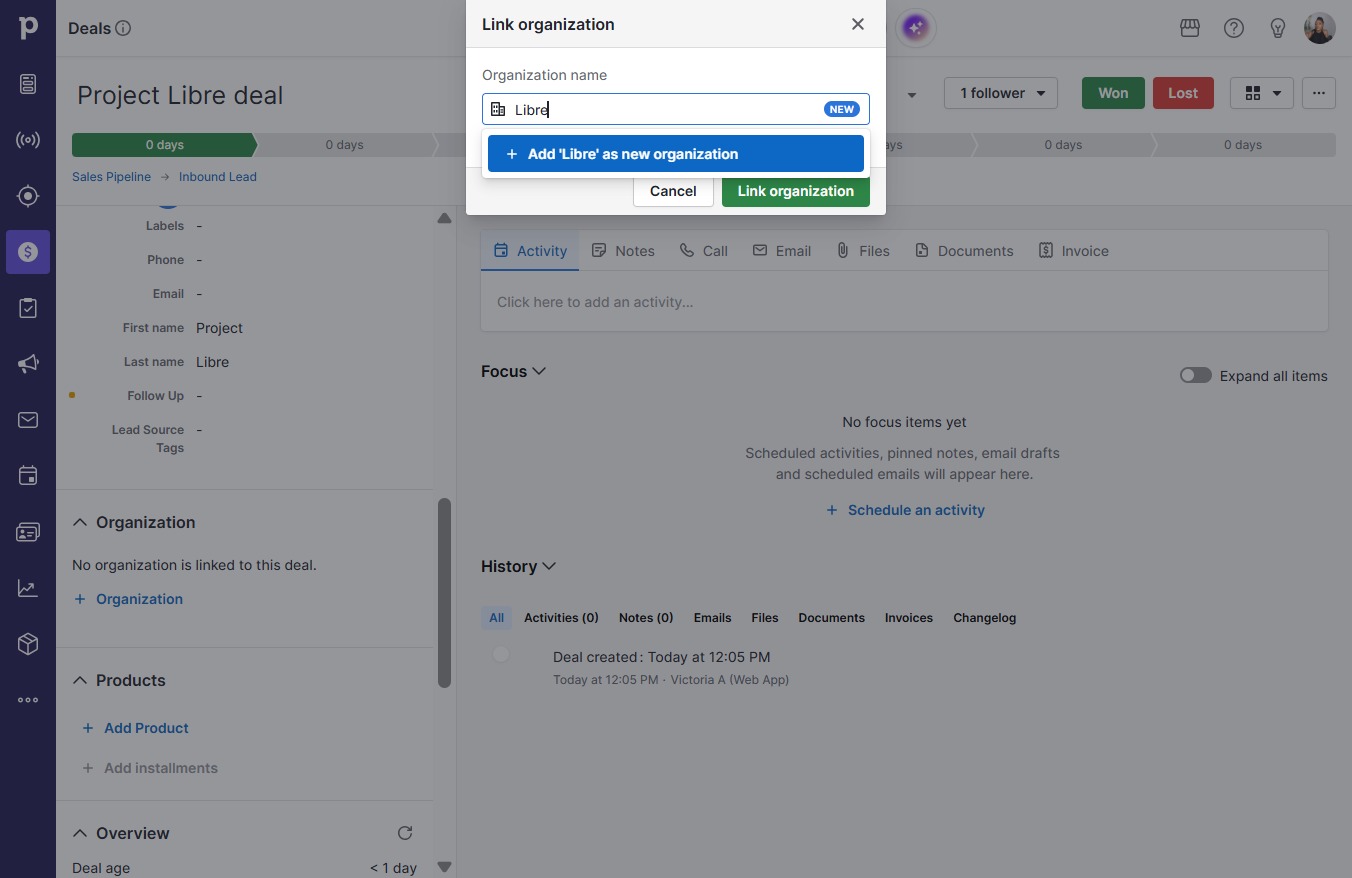This screenshot has height=878, width=1352.
Task: Filter history by Activities (0)
Action: (561, 618)
